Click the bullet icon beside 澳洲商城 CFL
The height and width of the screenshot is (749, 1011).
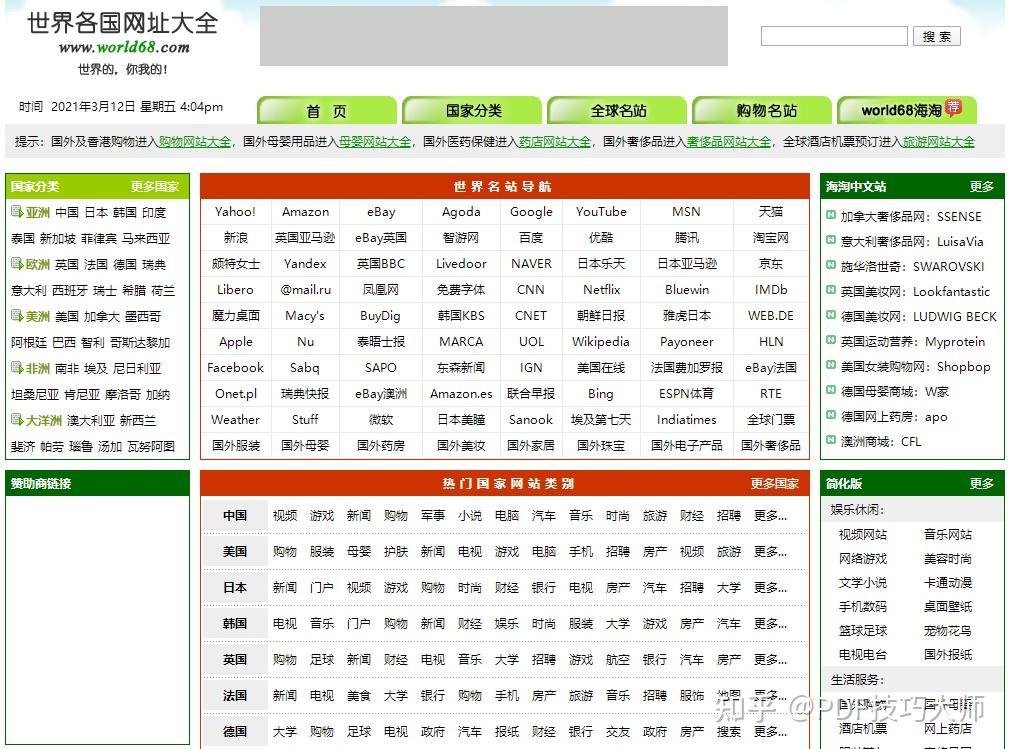pyautogui.click(x=831, y=440)
